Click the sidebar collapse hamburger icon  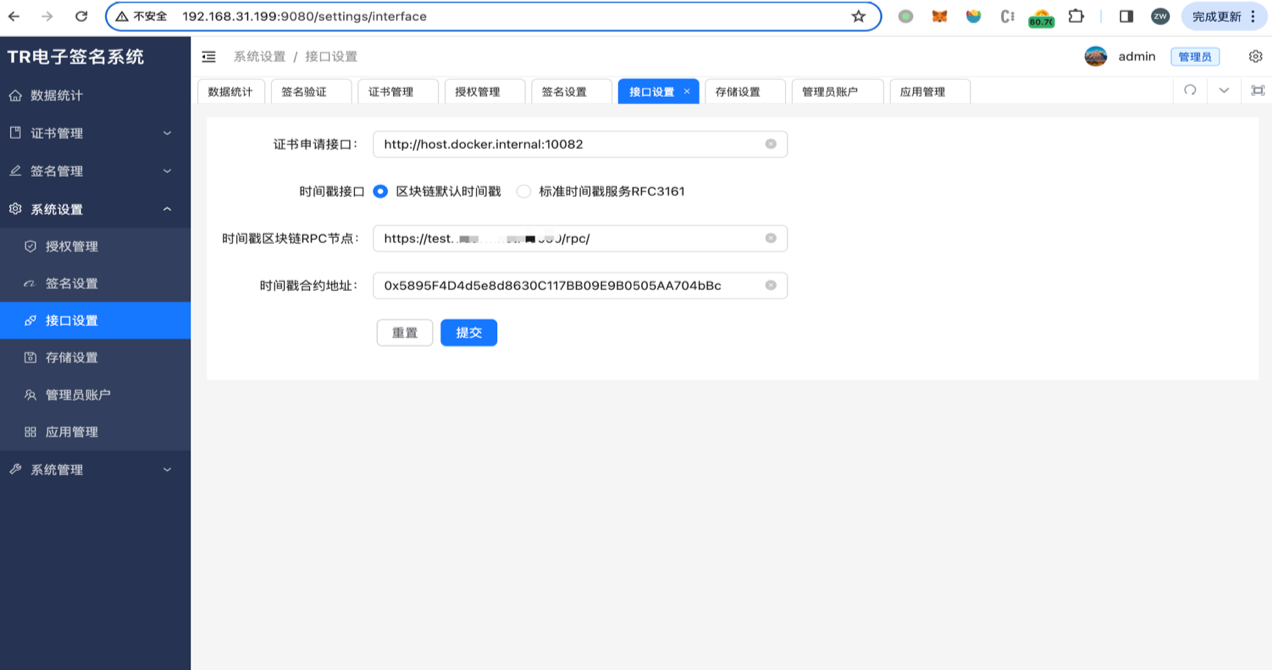tap(208, 57)
